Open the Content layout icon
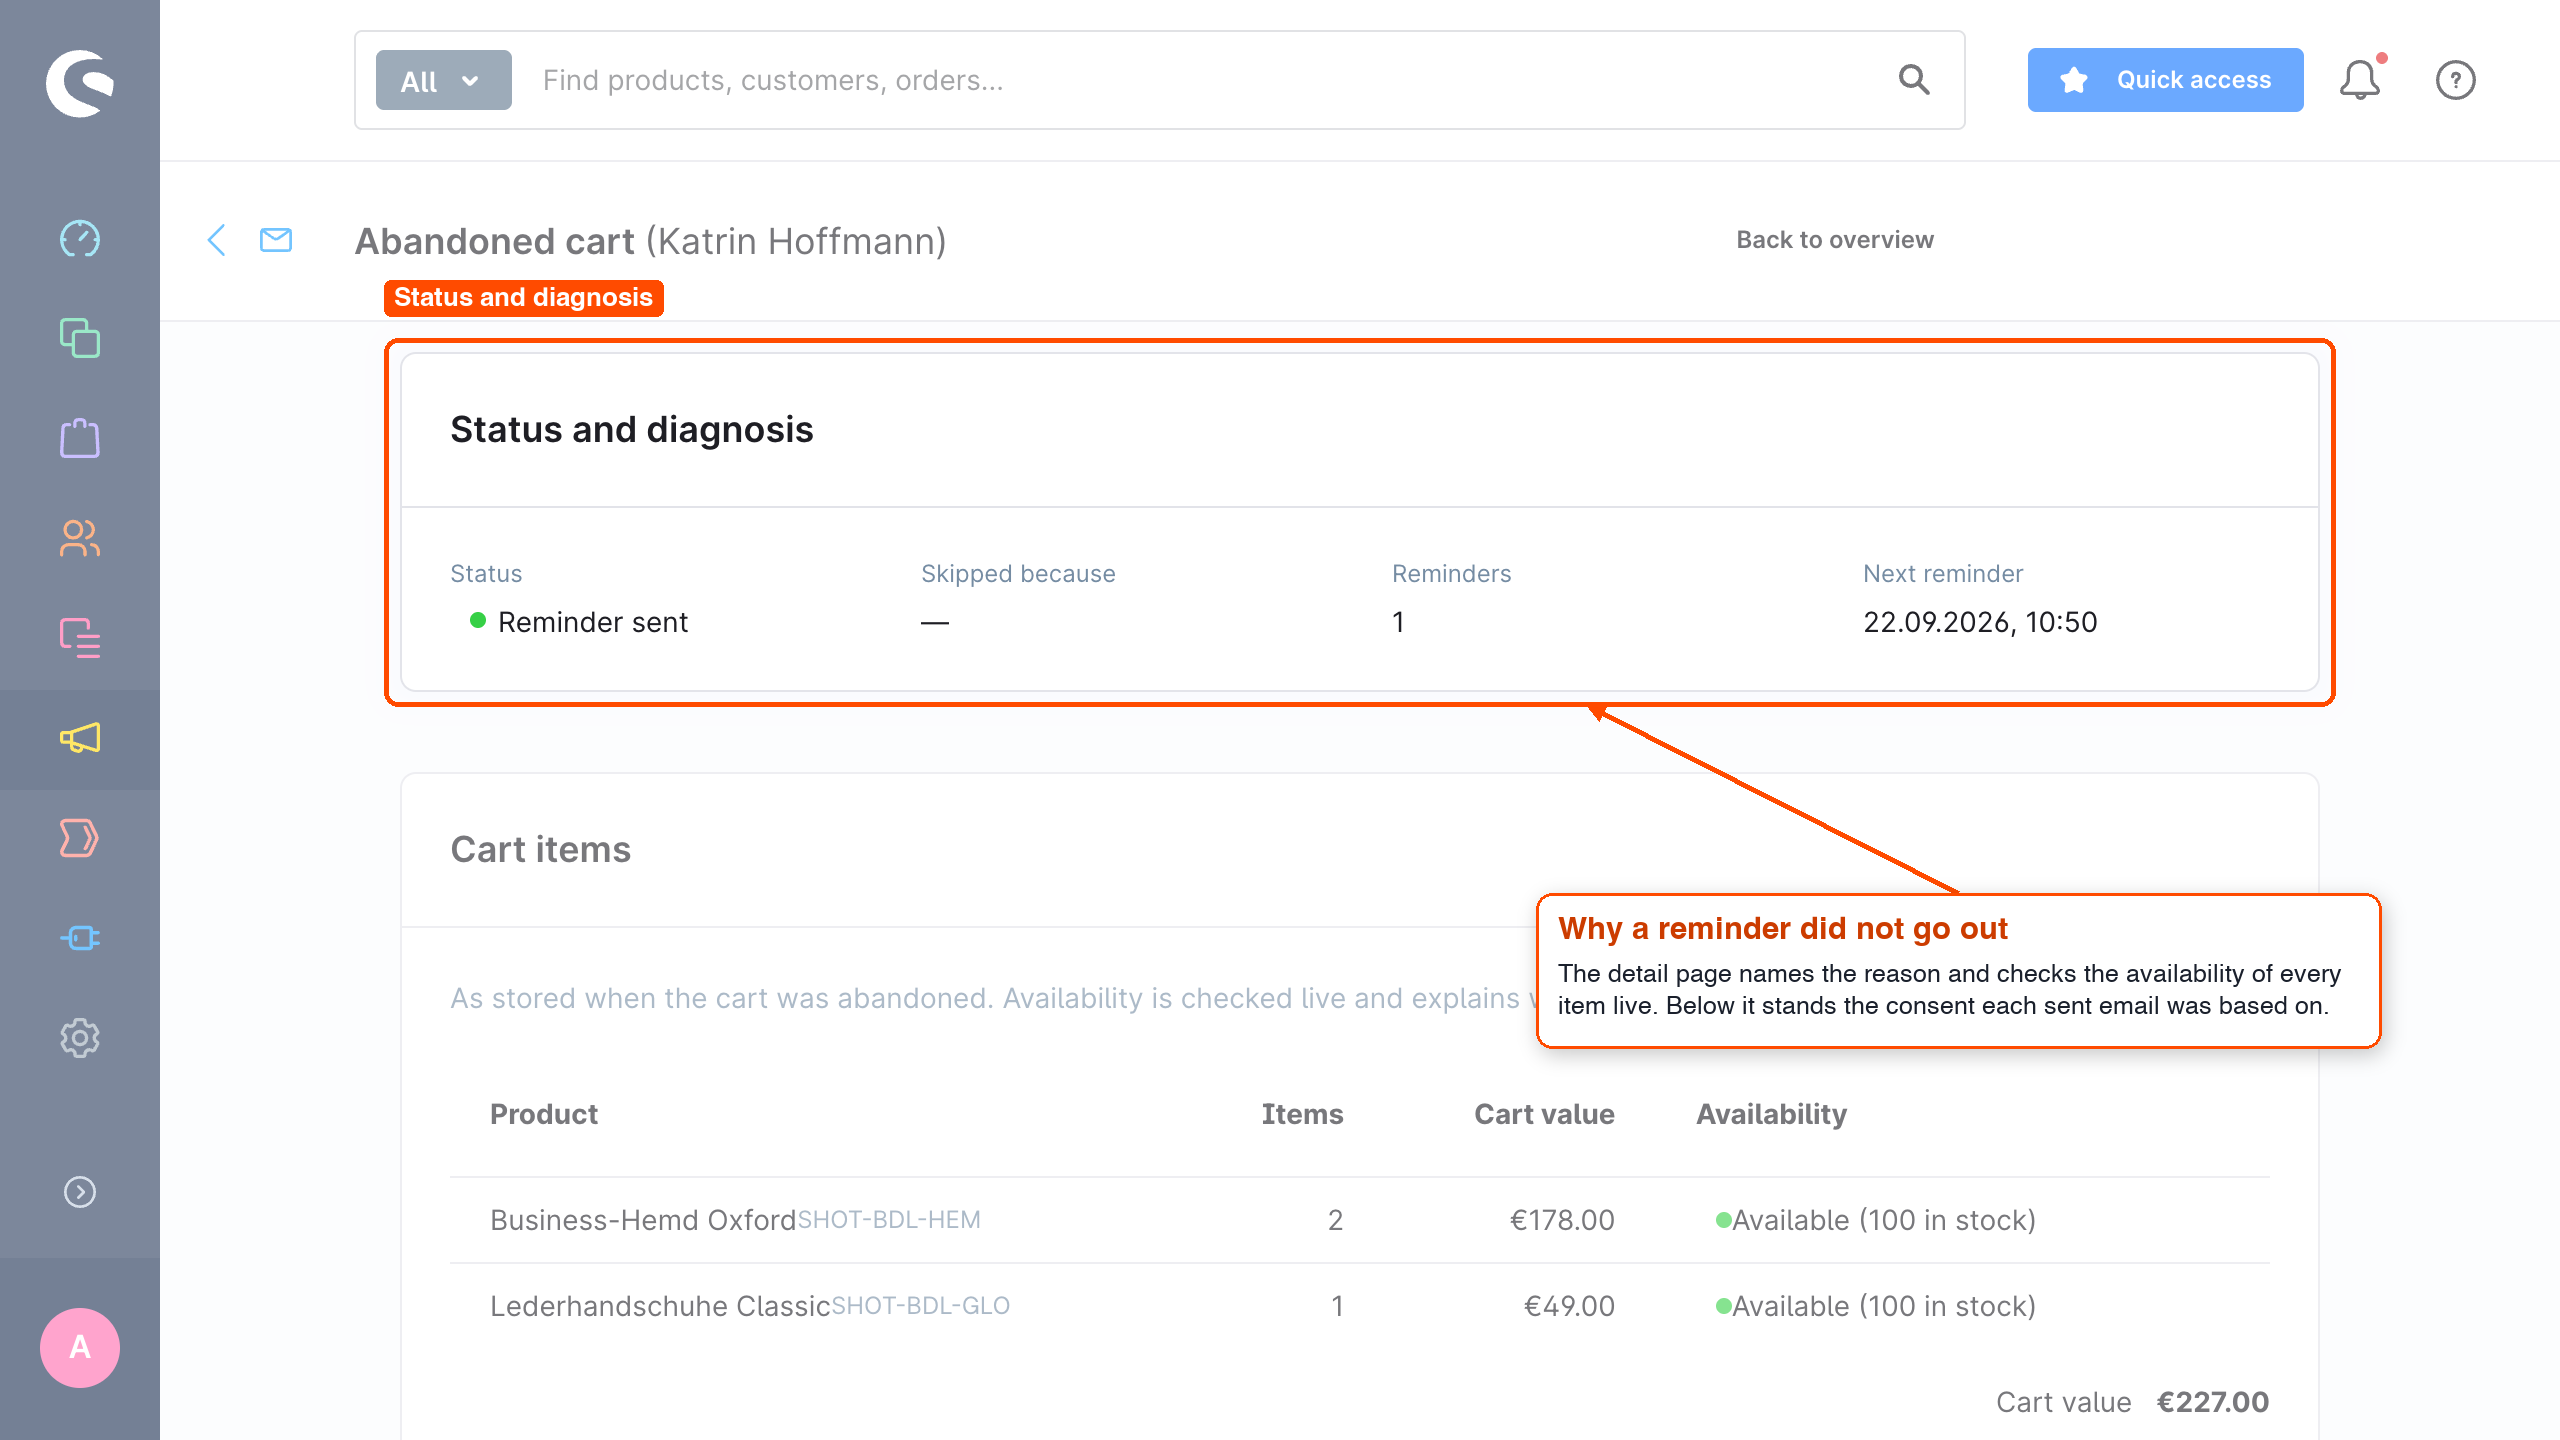2560x1440 pixels. point(80,638)
